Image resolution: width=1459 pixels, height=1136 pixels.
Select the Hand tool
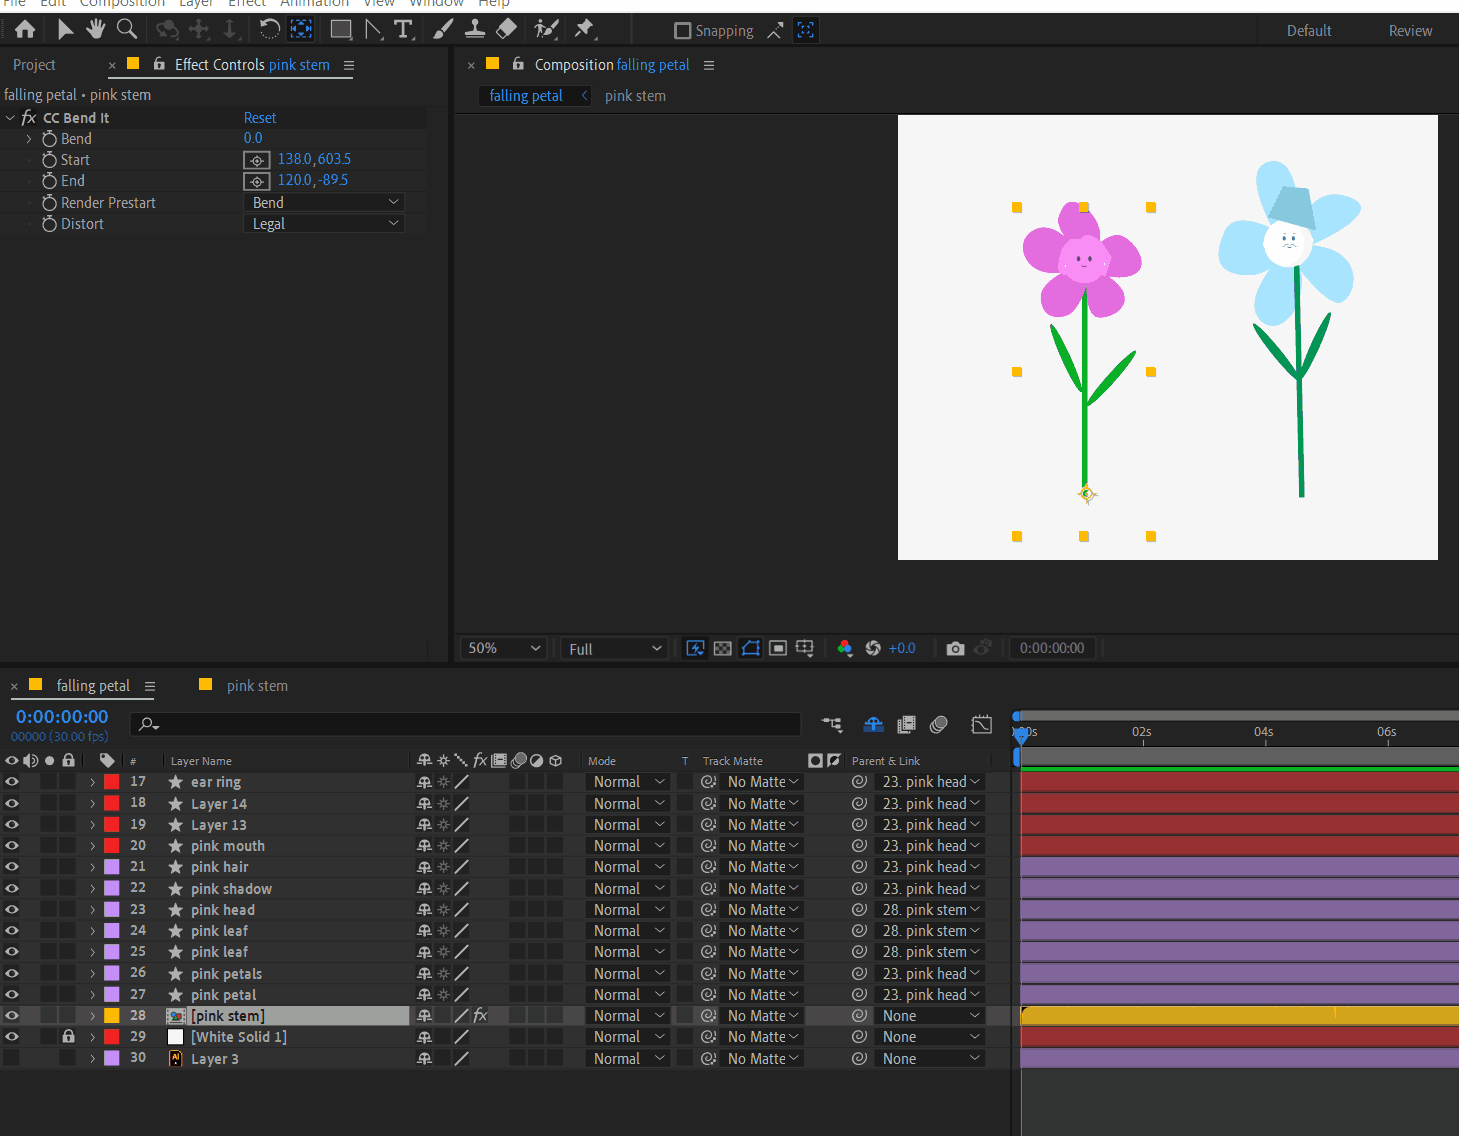(x=96, y=30)
